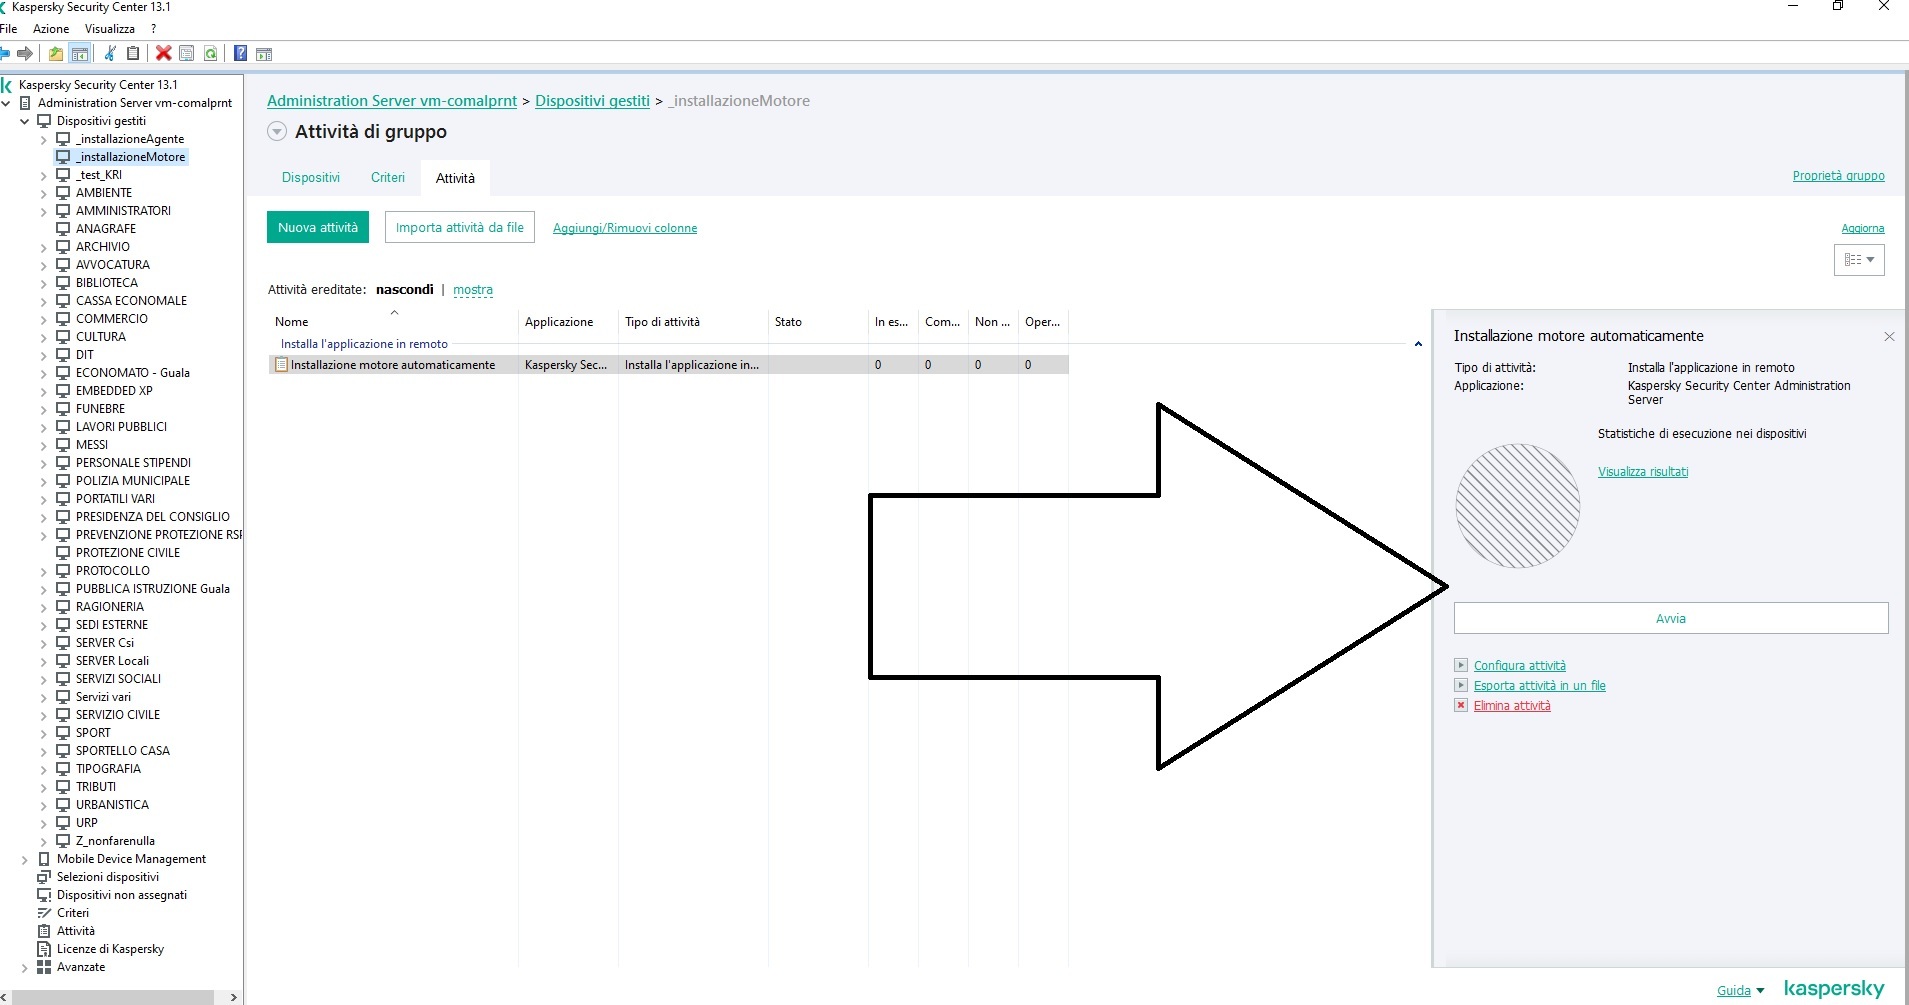
Task: Open the Guida dropdown
Action: pyautogui.click(x=1740, y=991)
